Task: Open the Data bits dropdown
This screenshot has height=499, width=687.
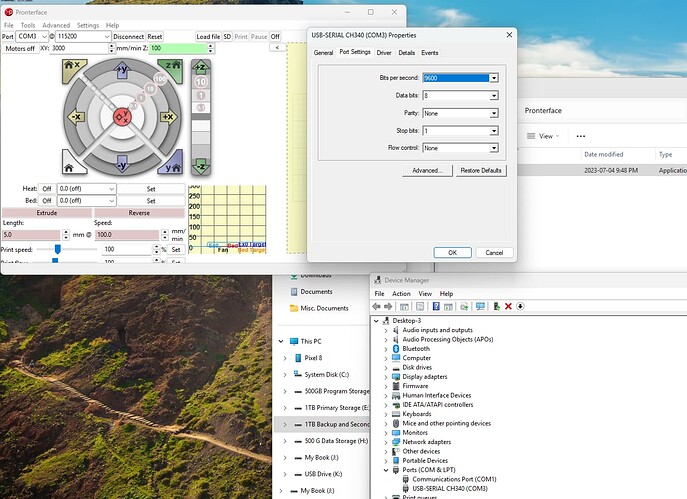Action: tap(494, 96)
